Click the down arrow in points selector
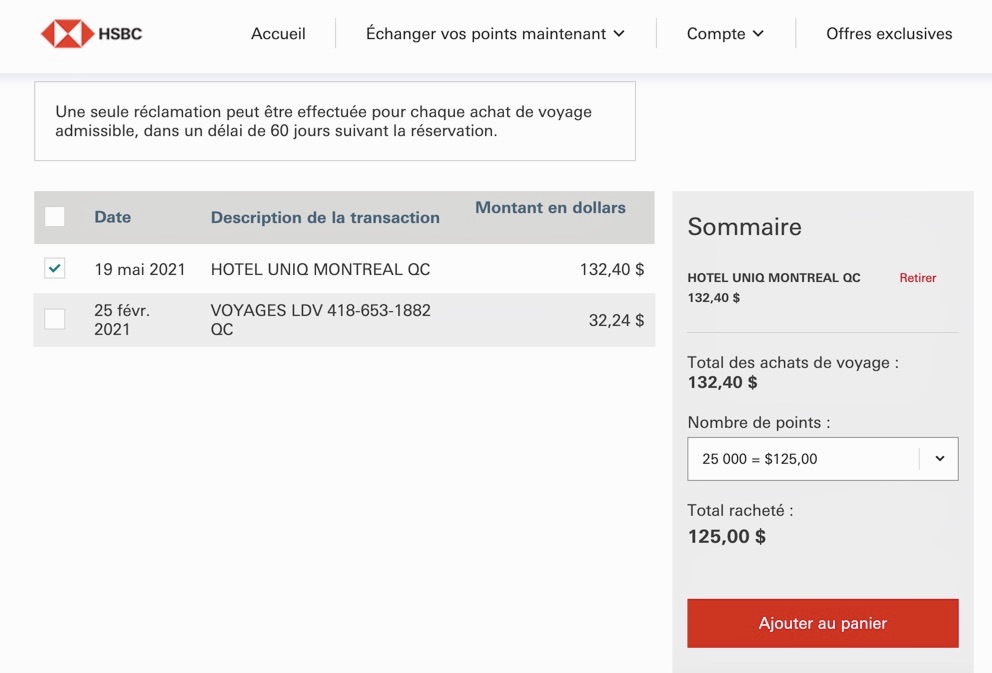The width and height of the screenshot is (992, 673). [x=939, y=459]
